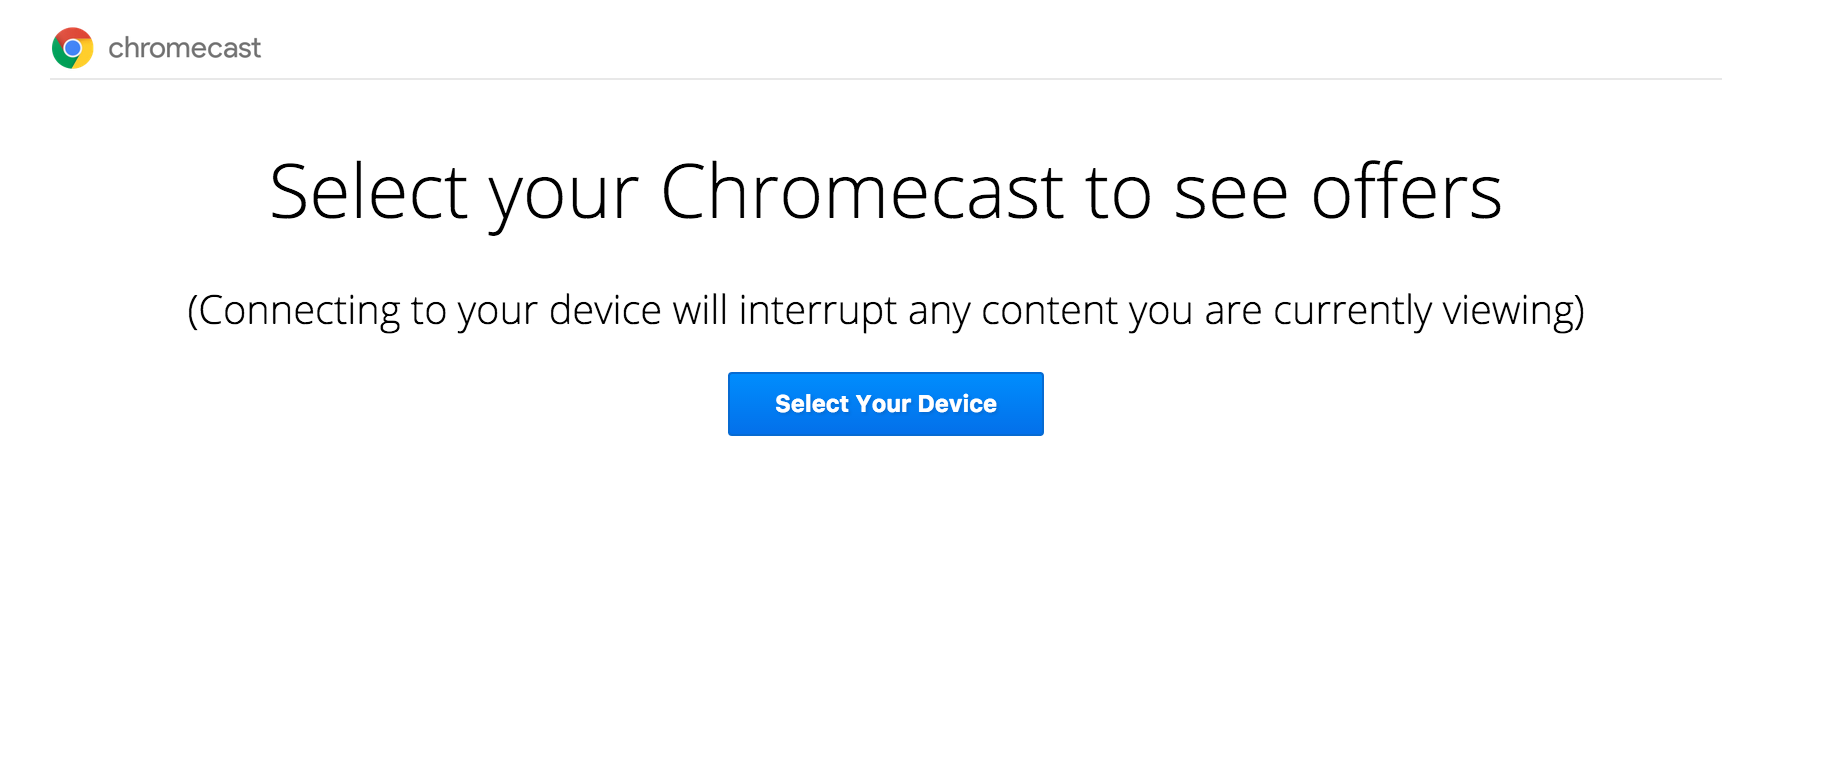1824x782 pixels.
Task: Click the word 'Device' on the blue button
Action: click(x=957, y=404)
